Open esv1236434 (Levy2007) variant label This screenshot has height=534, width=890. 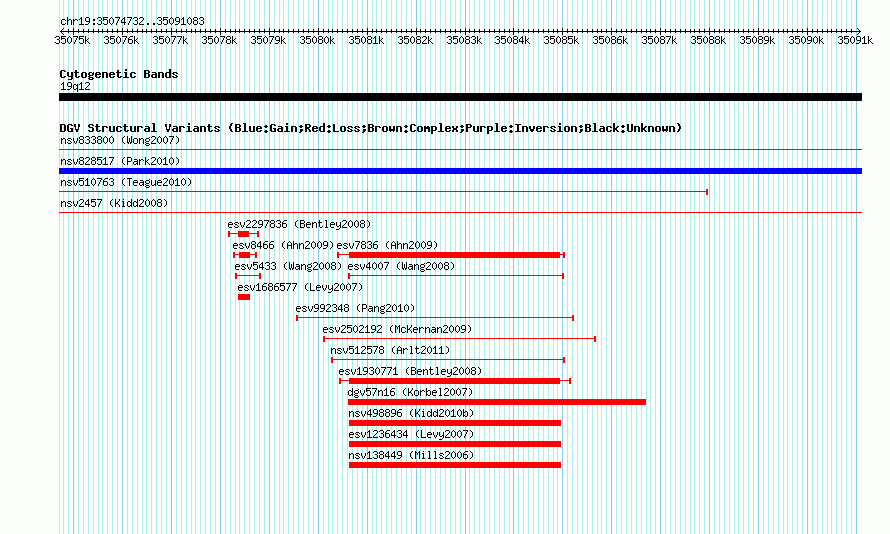coord(412,434)
